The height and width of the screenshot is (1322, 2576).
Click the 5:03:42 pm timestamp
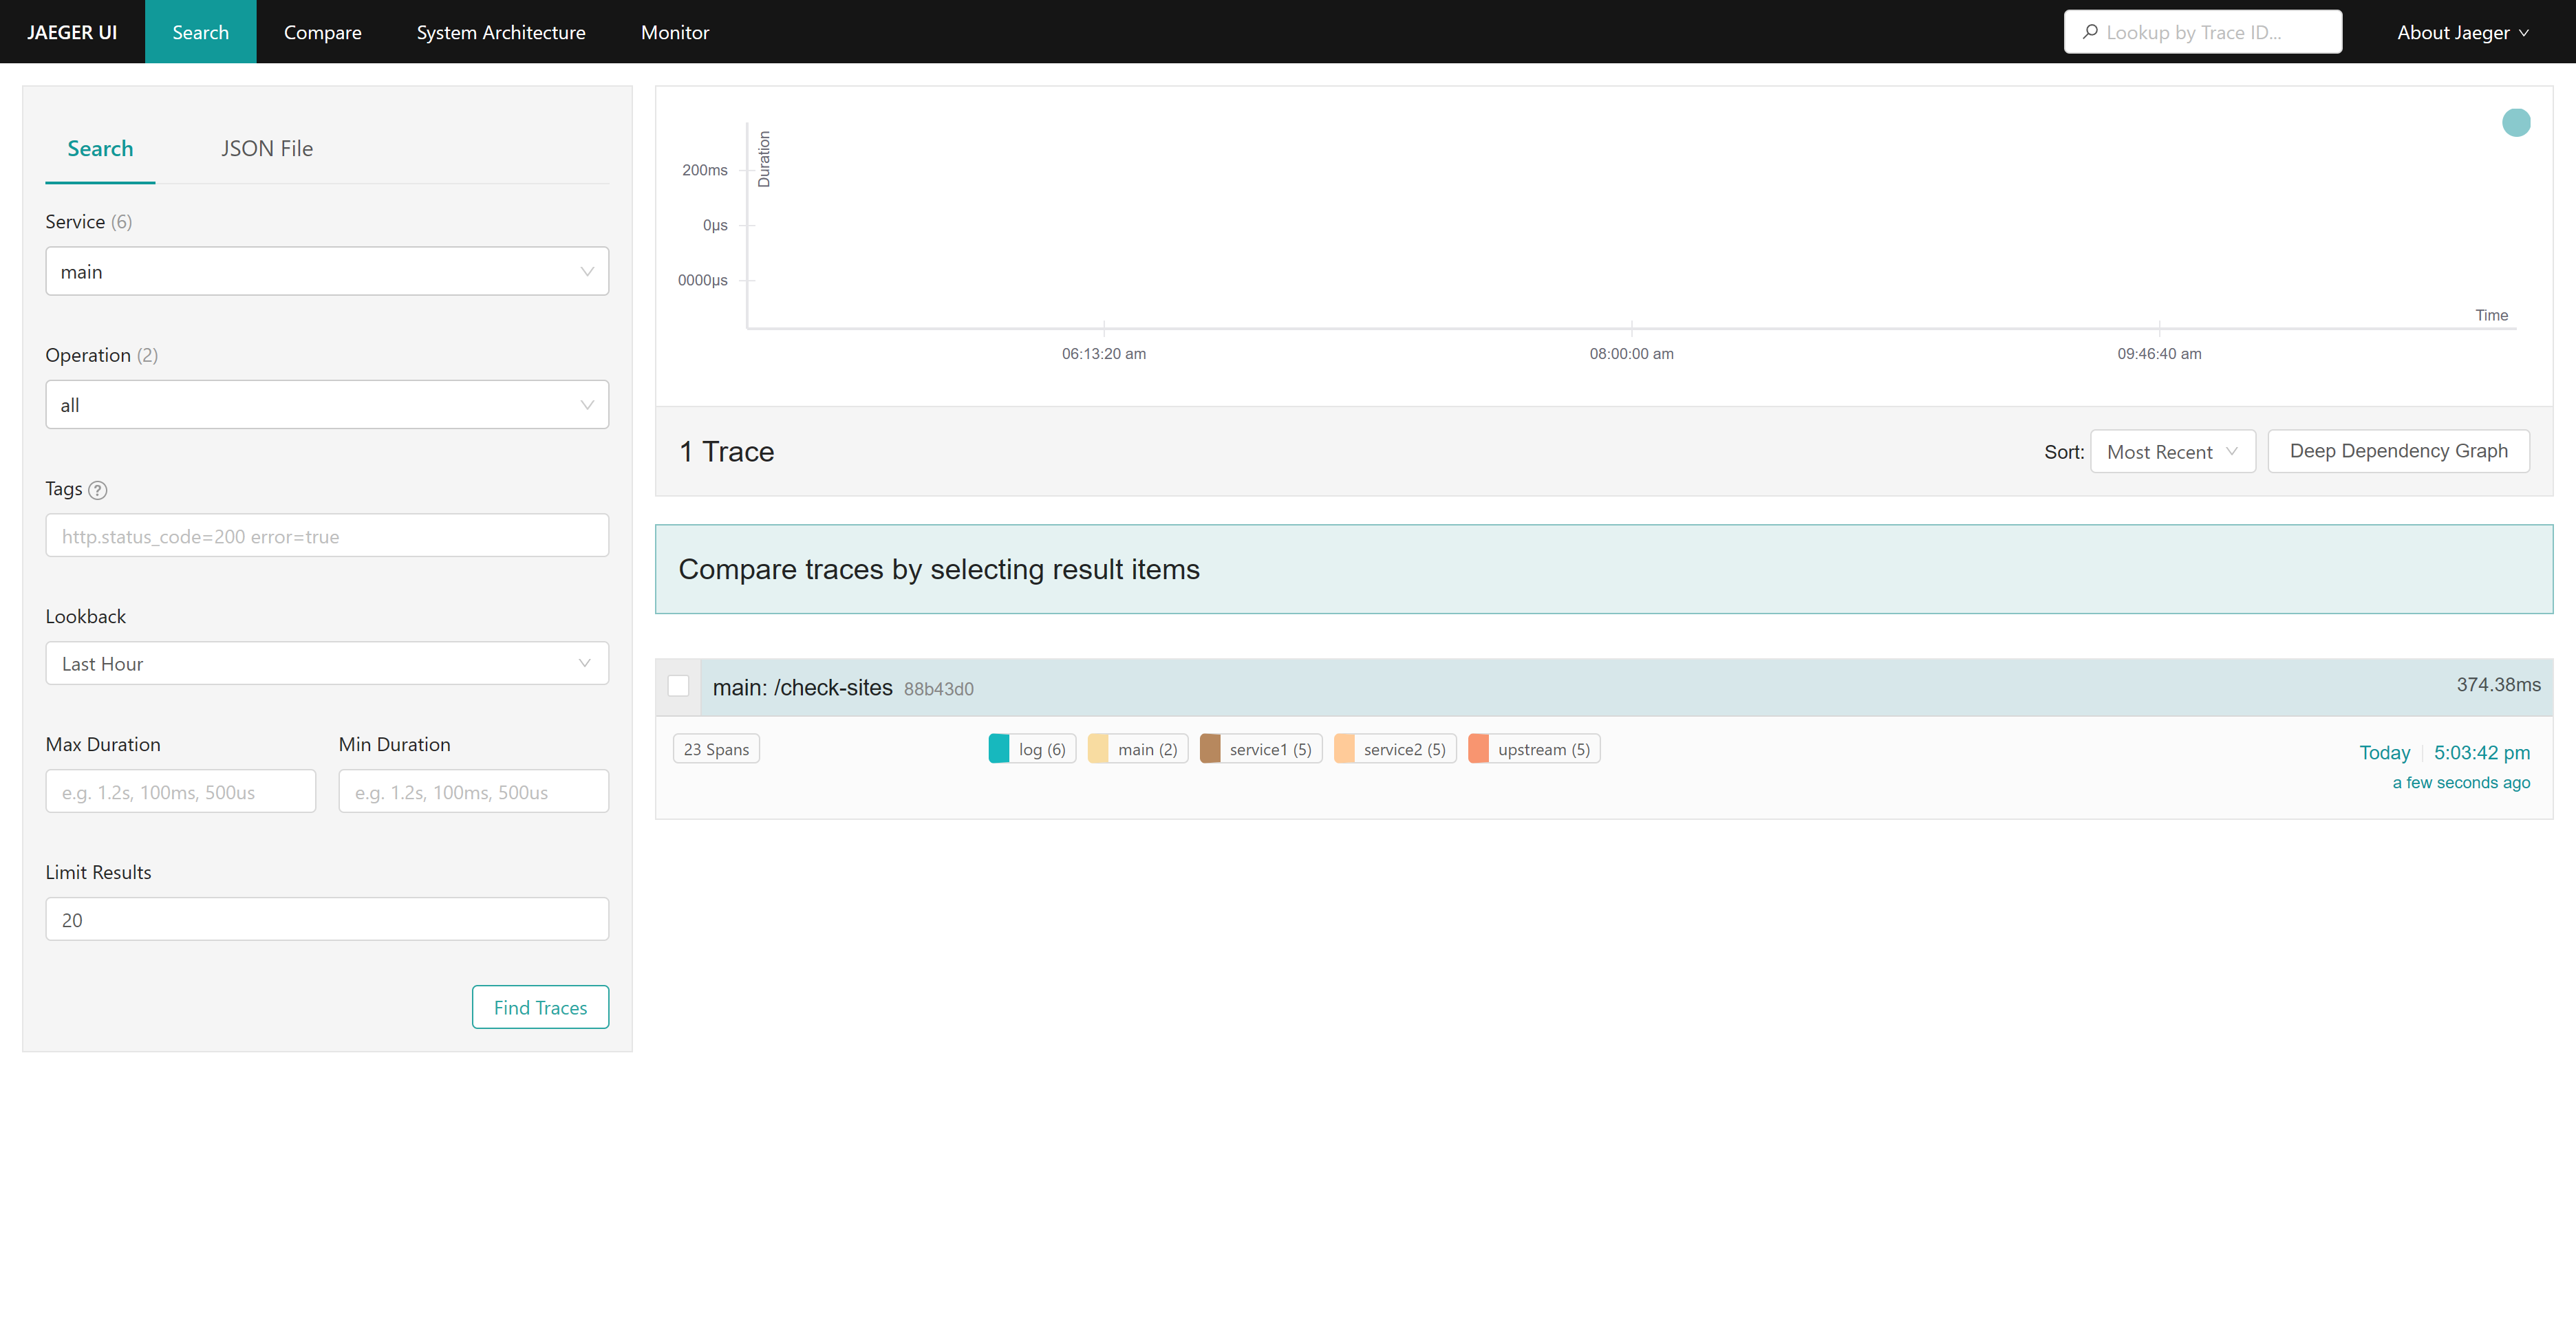point(2482,753)
